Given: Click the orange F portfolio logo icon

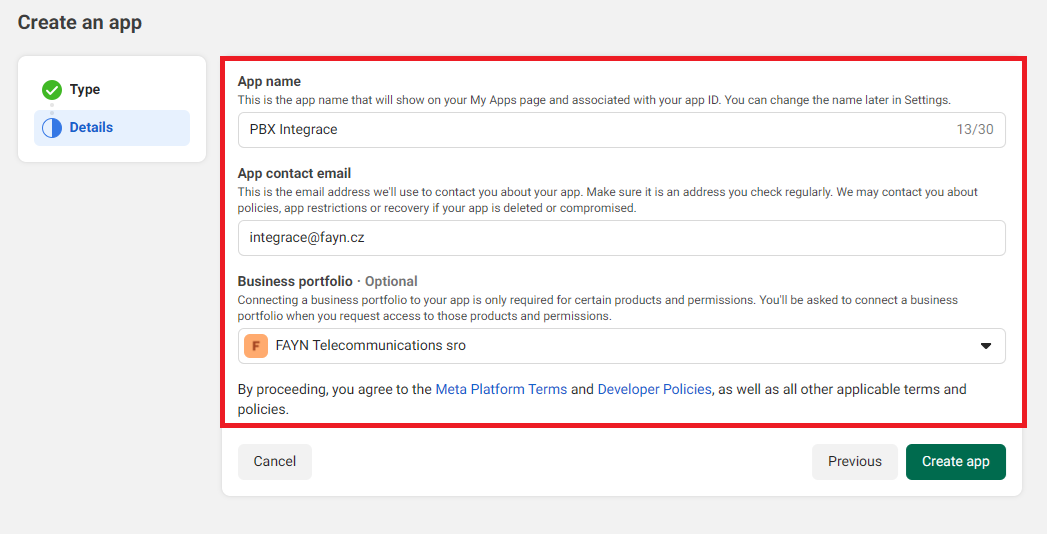Looking at the screenshot, I should [256, 346].
